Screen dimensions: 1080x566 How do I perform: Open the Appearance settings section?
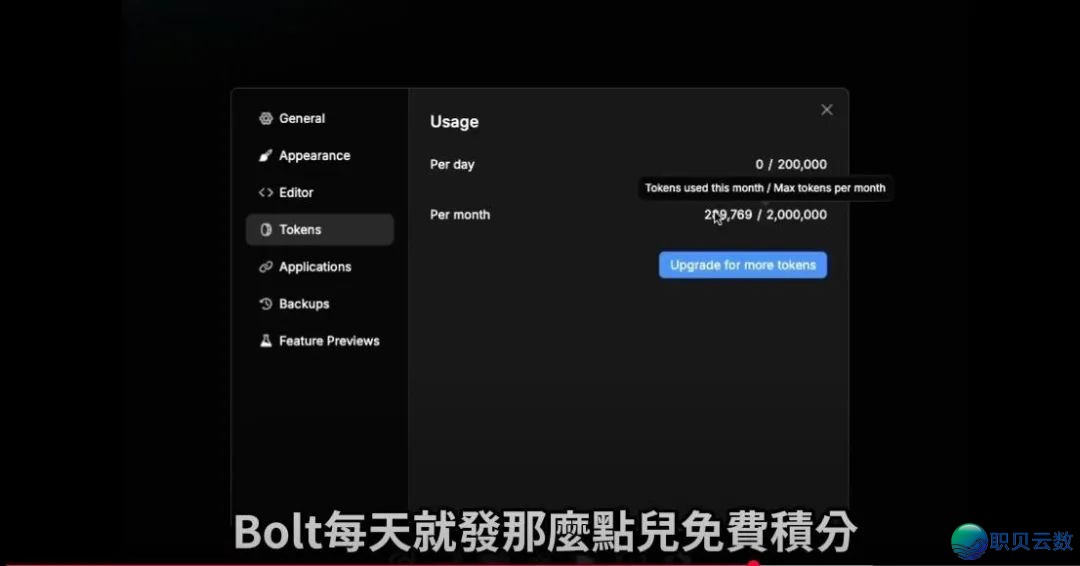pyautogui.click(x=320, y=156)
